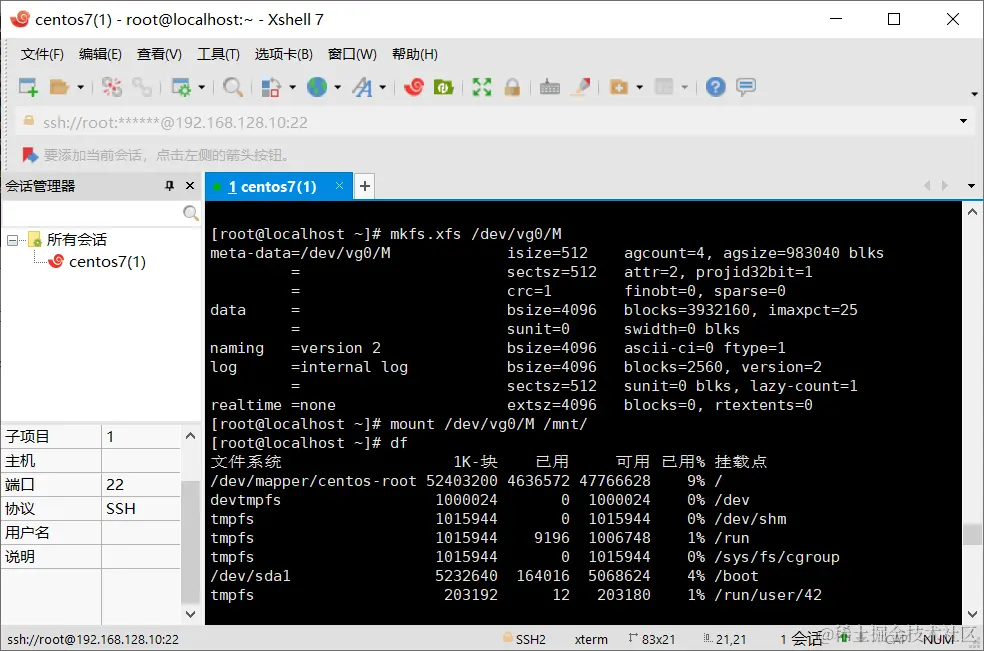Viewport: 984px width, 651px height.
Task: Toggle full screen with green arrows icon
Action: point(482,87)
